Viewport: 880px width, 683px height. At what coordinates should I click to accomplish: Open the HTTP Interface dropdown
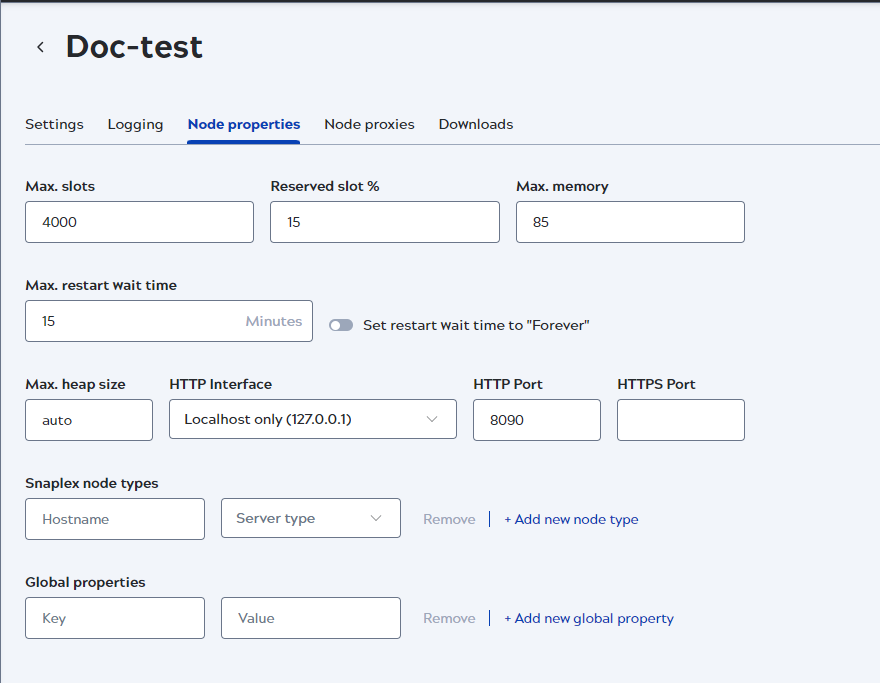[x=312, y=420]
